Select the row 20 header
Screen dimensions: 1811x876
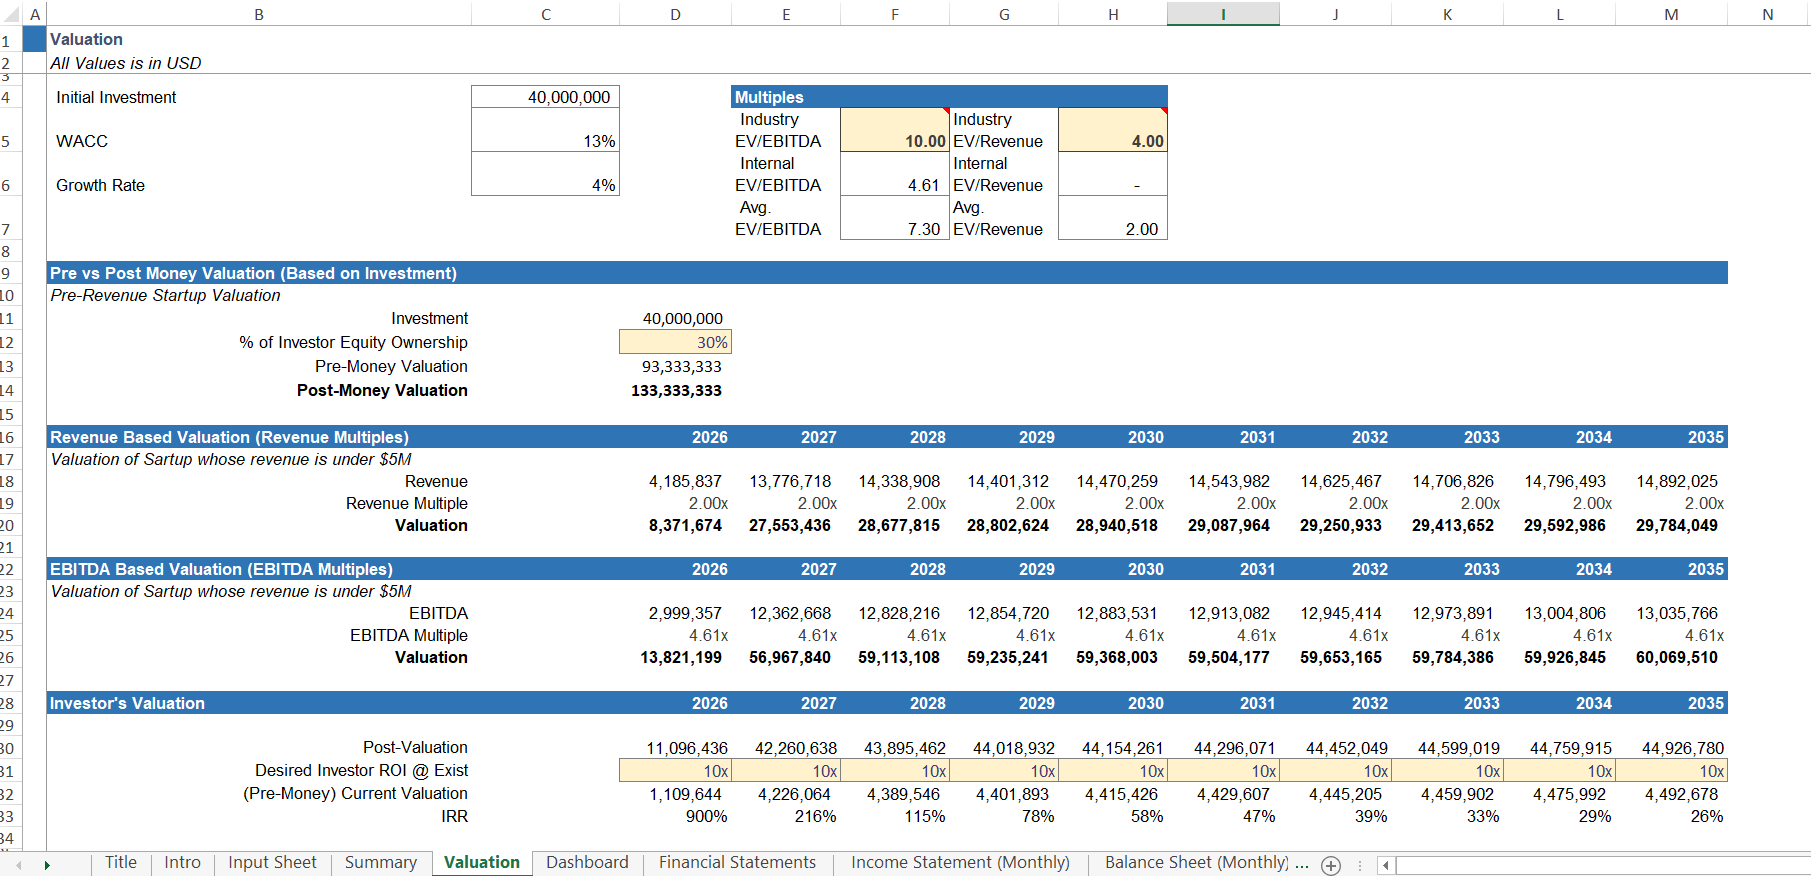pyautogui.click(x=8, y=526)
